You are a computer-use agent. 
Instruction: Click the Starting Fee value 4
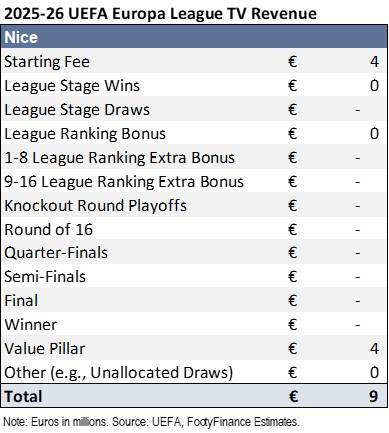point(374,62)
